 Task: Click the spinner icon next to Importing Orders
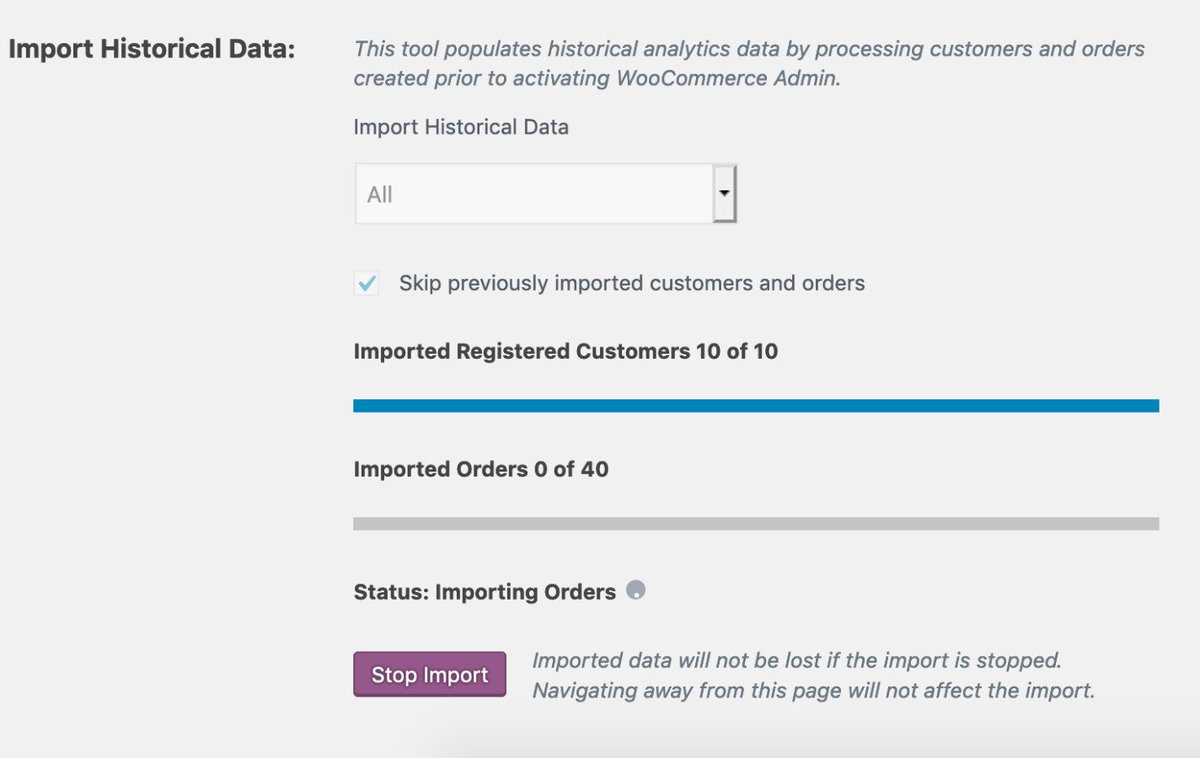click(635, 590)
